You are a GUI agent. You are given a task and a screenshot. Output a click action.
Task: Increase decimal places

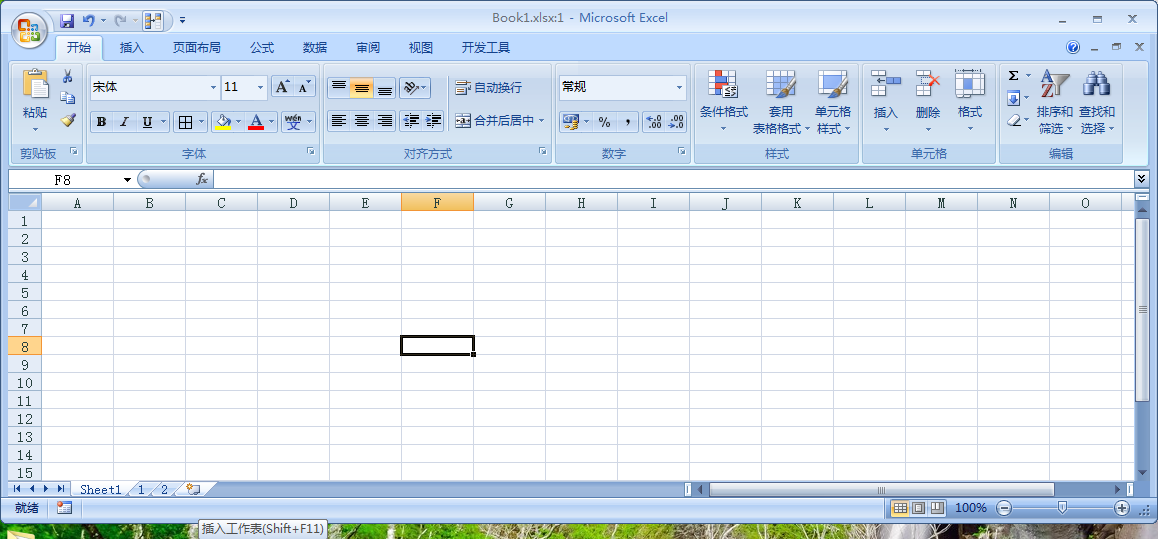pos(654,122)
